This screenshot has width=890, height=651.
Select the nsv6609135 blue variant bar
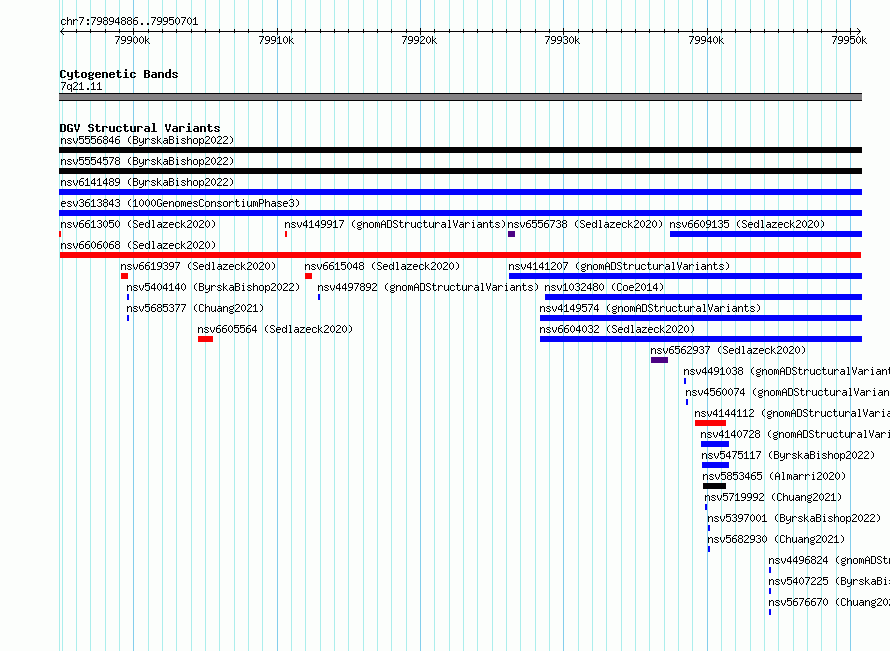[x=766, y=234]
